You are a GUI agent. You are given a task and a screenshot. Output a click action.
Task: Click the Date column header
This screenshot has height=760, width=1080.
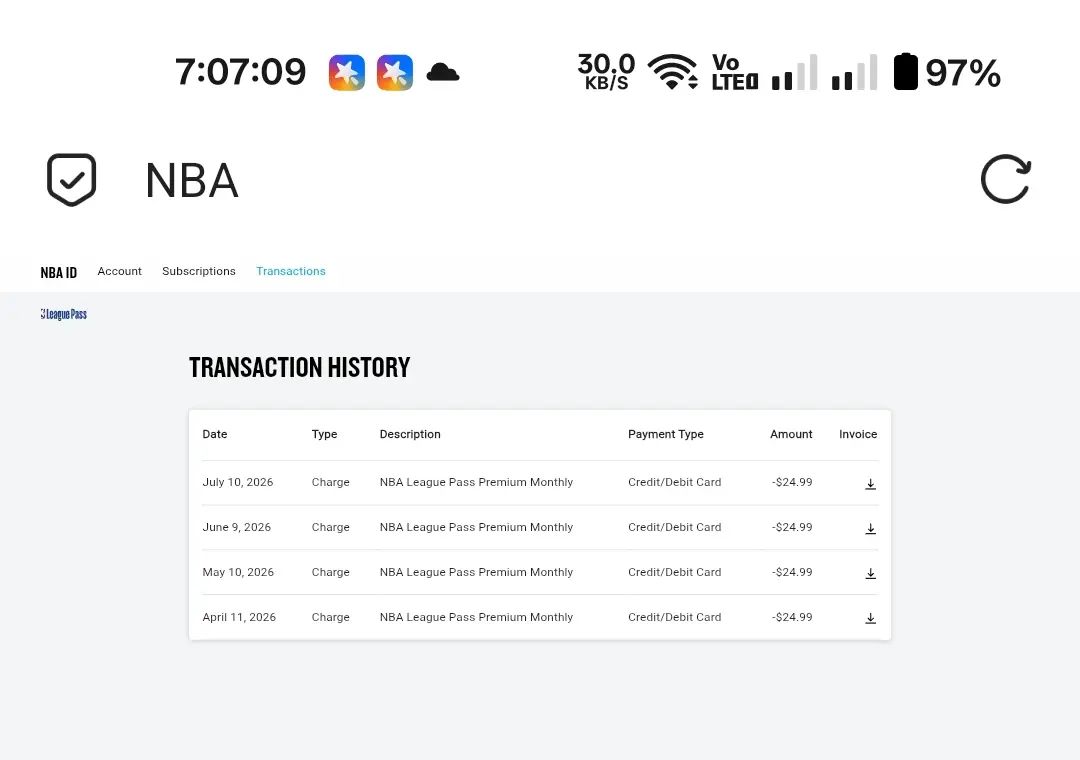pos(215,434)
